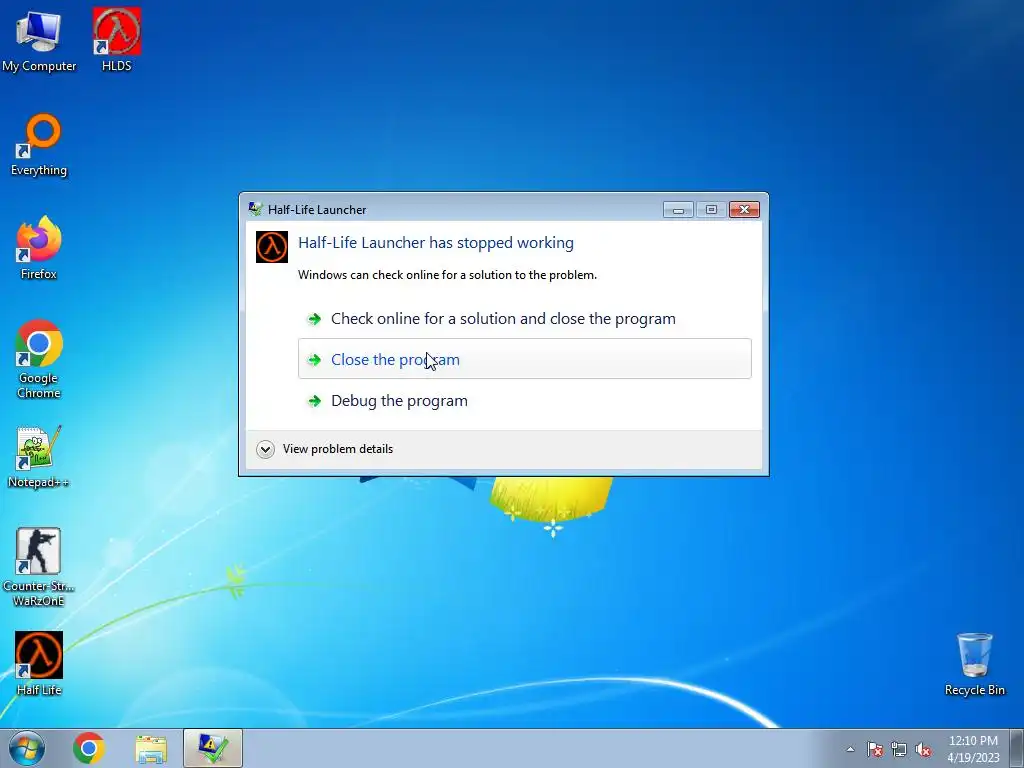This screenshot has height=768, width=1024.
Task: Select the Firefox desktop shortcut
Action: (39, 248)
